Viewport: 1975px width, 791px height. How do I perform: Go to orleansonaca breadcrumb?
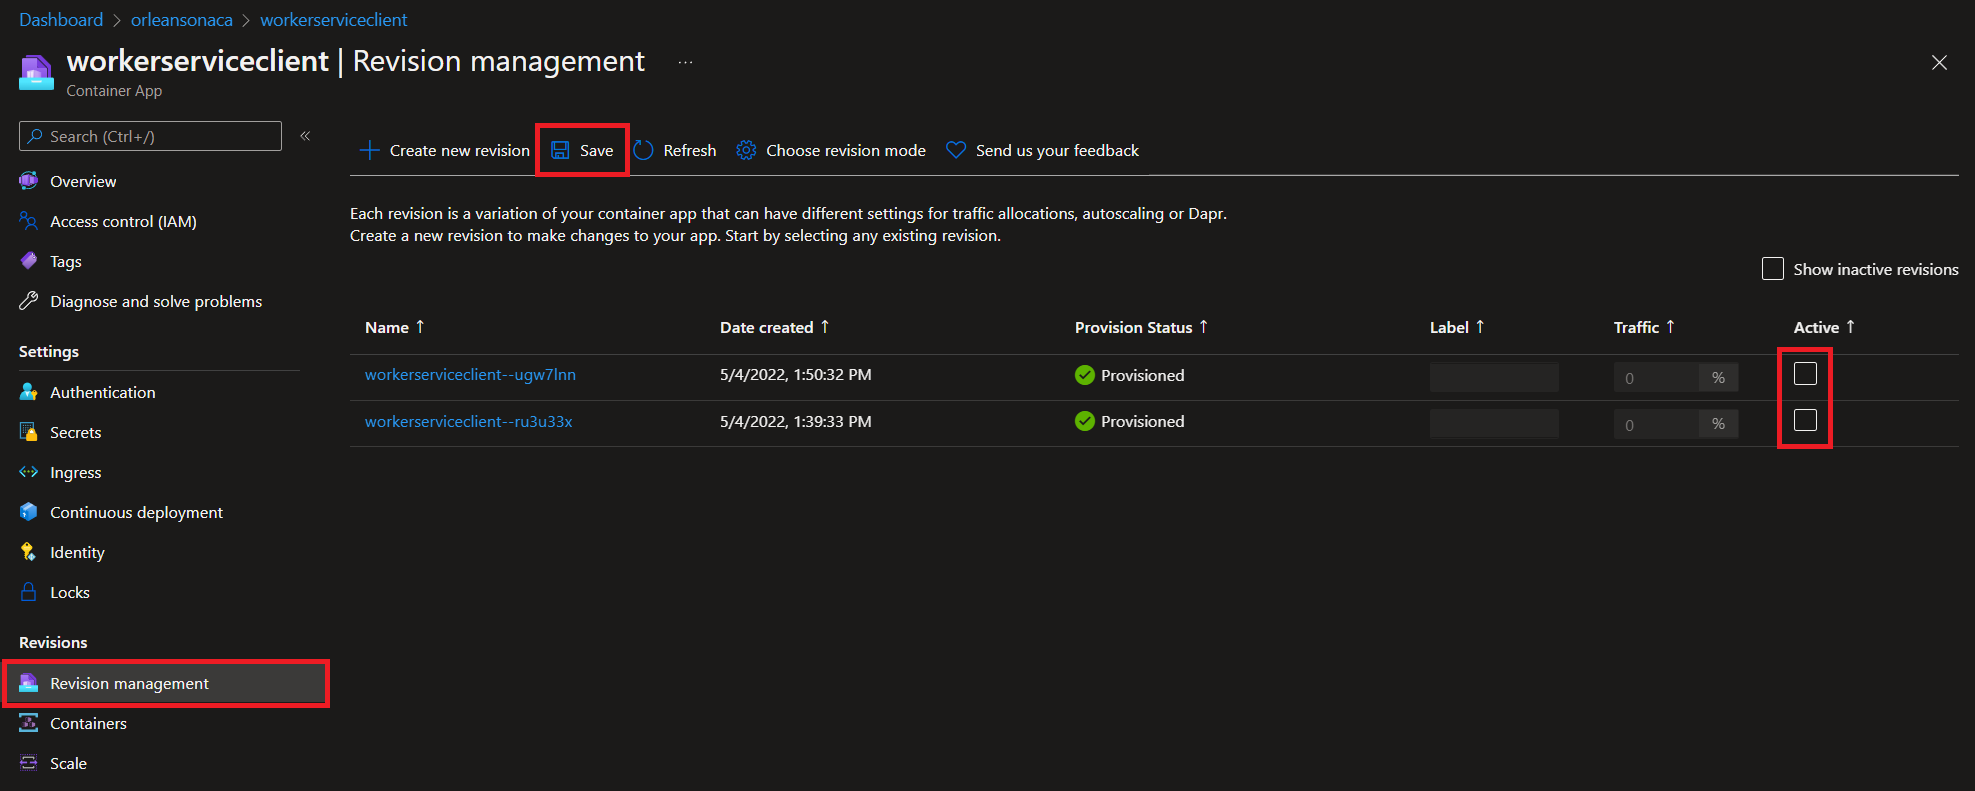[x=182, y=20]
